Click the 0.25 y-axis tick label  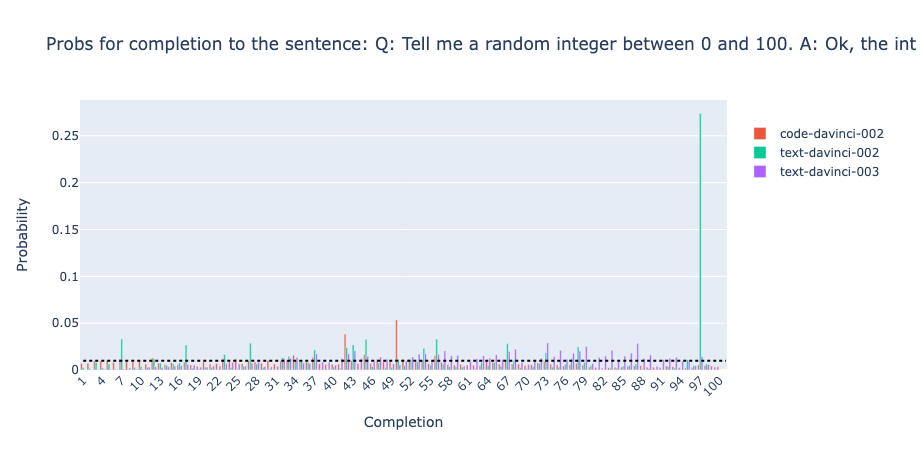coord(66,136)
